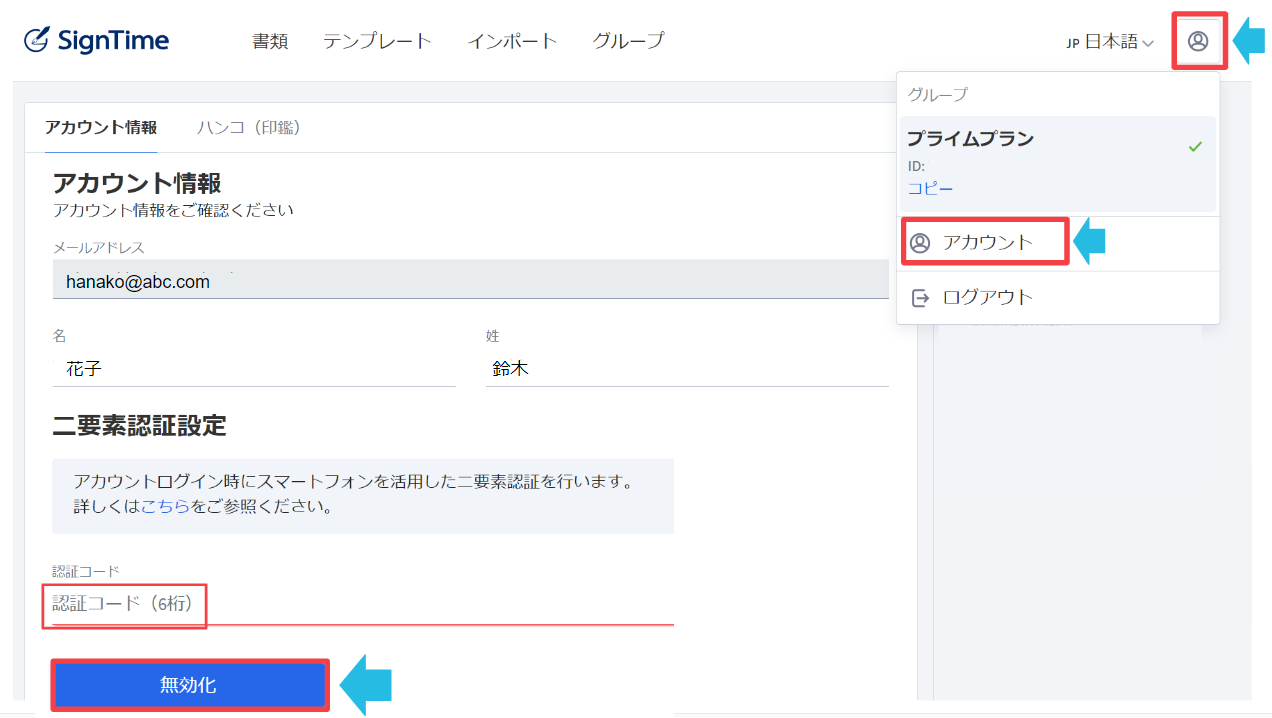Switch to the アカウント情報 tab
The height and width of the screenshot is (718, 1272).
tap(101, 128)
